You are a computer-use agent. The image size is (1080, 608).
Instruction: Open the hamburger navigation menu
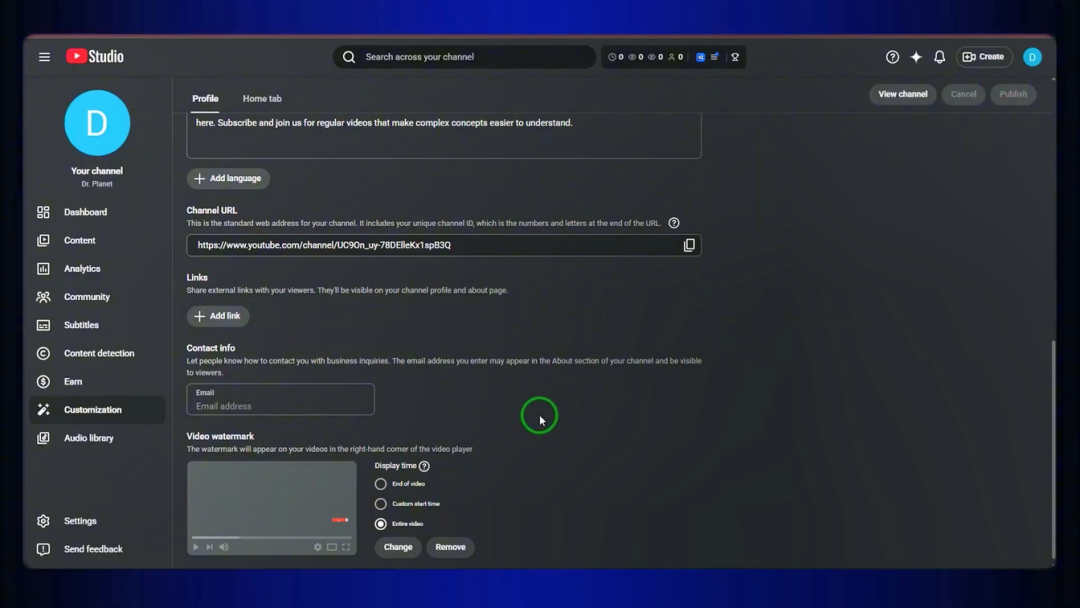coord(44,57)
